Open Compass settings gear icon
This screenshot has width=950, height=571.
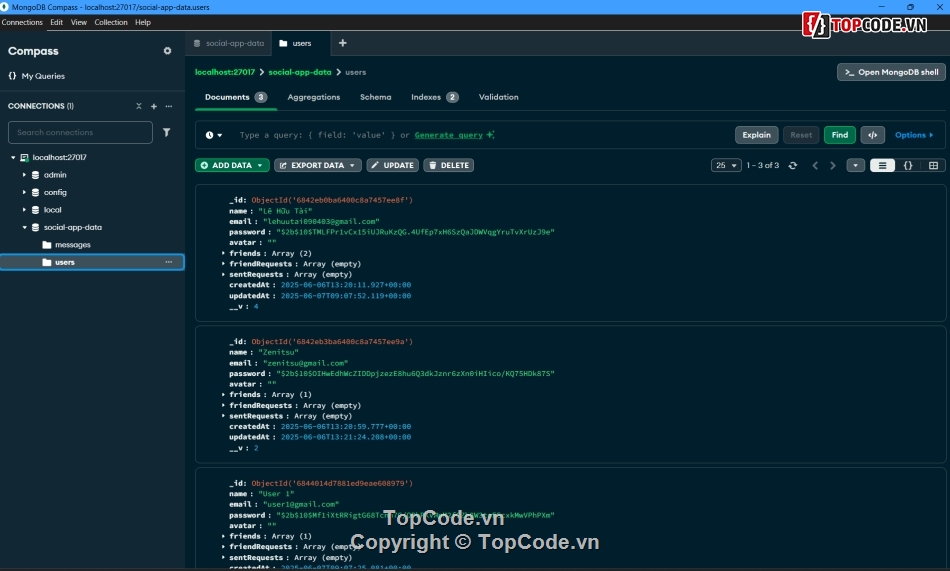(x=167, y=51)
